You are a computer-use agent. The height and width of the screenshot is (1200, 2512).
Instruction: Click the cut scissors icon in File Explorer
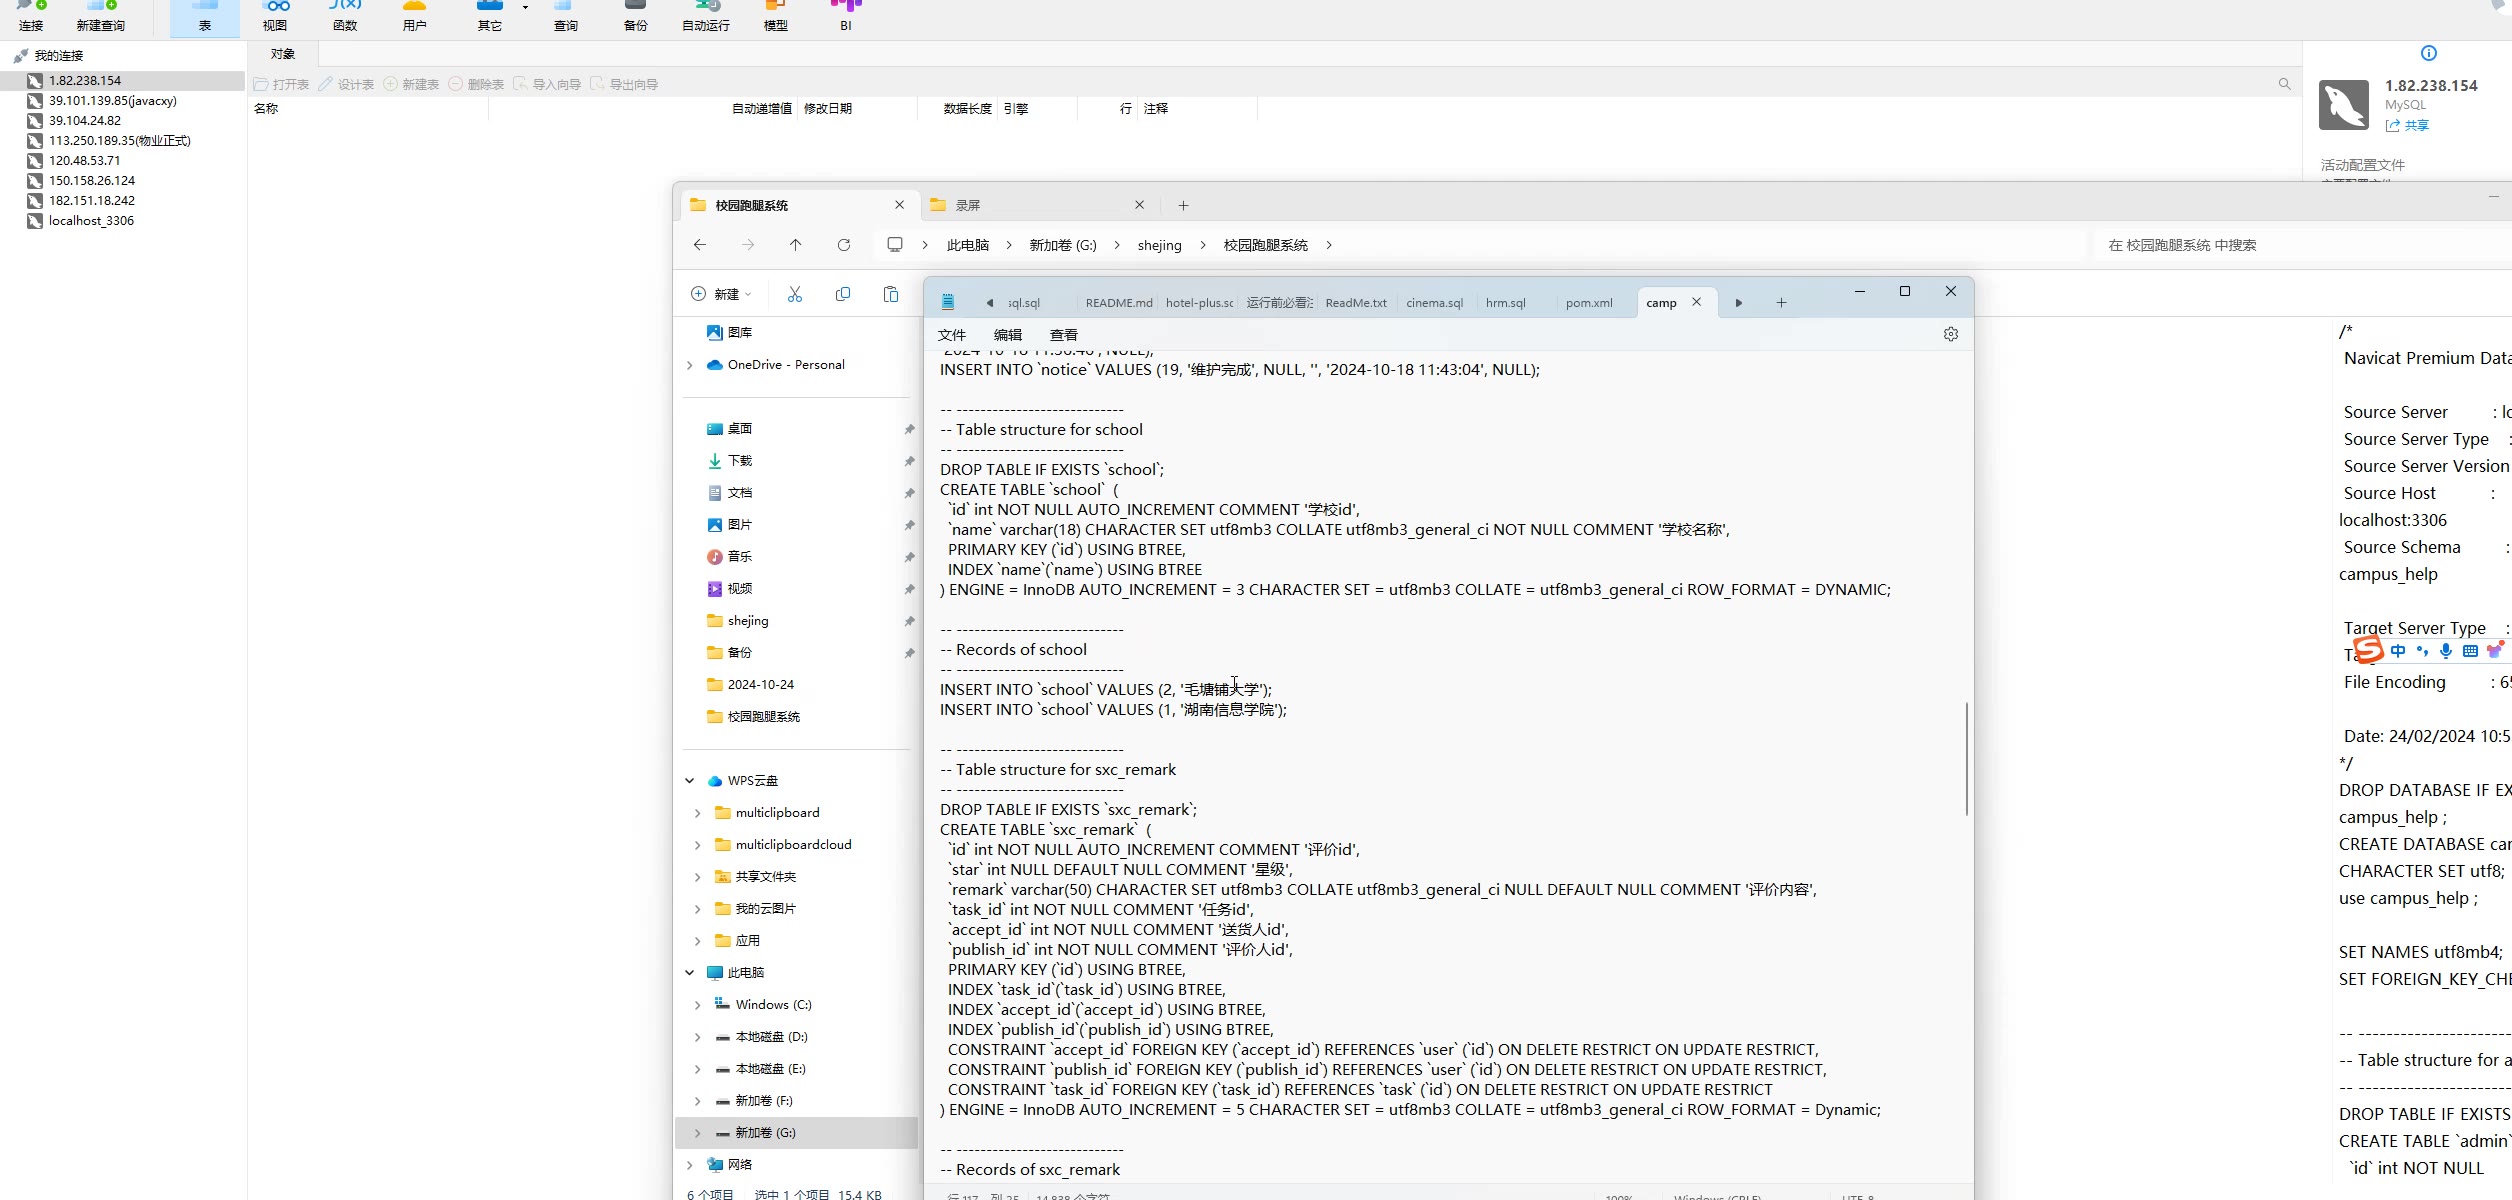(795, 294)
